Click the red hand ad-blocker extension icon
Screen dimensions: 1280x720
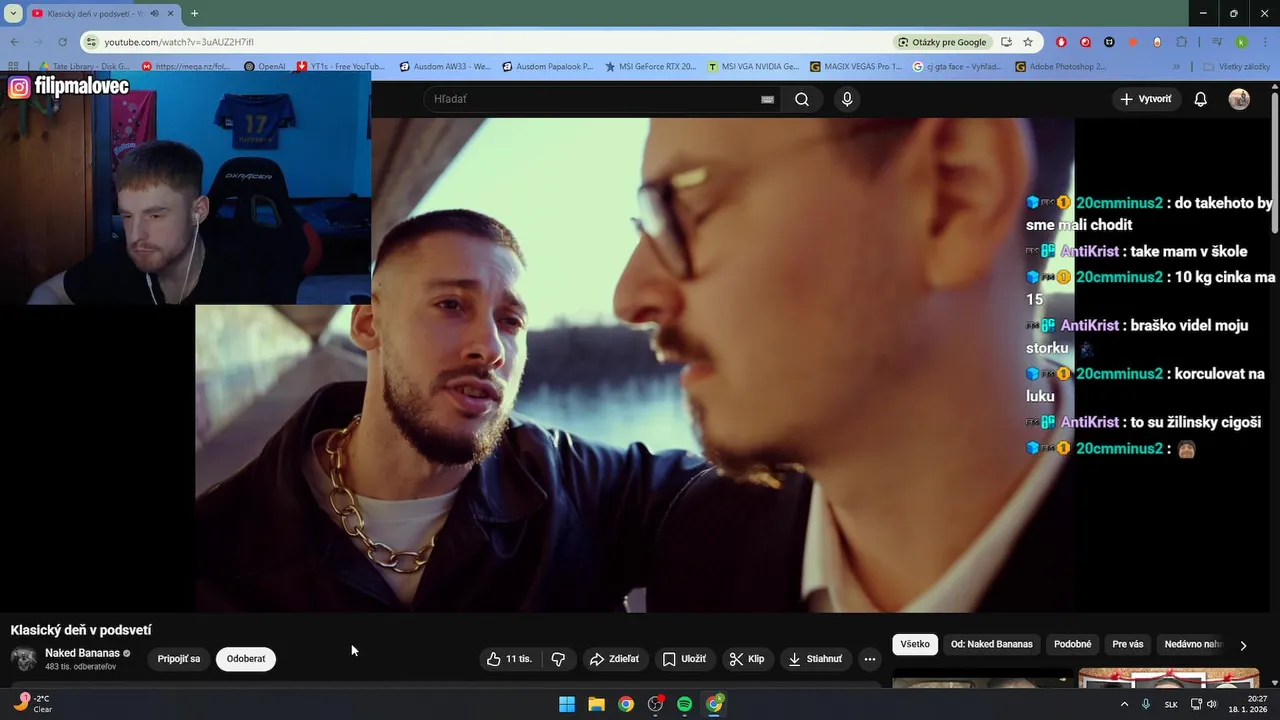point(1061,42)
